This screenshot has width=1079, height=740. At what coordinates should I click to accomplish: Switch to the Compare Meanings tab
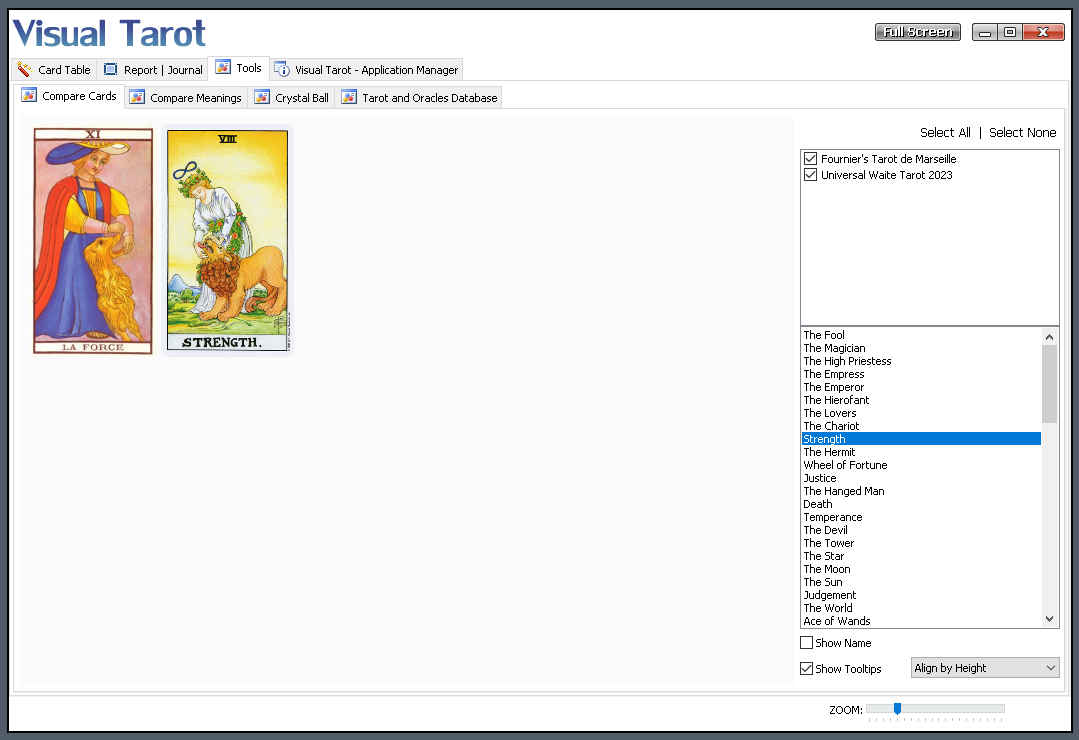[x=186, y=98]
